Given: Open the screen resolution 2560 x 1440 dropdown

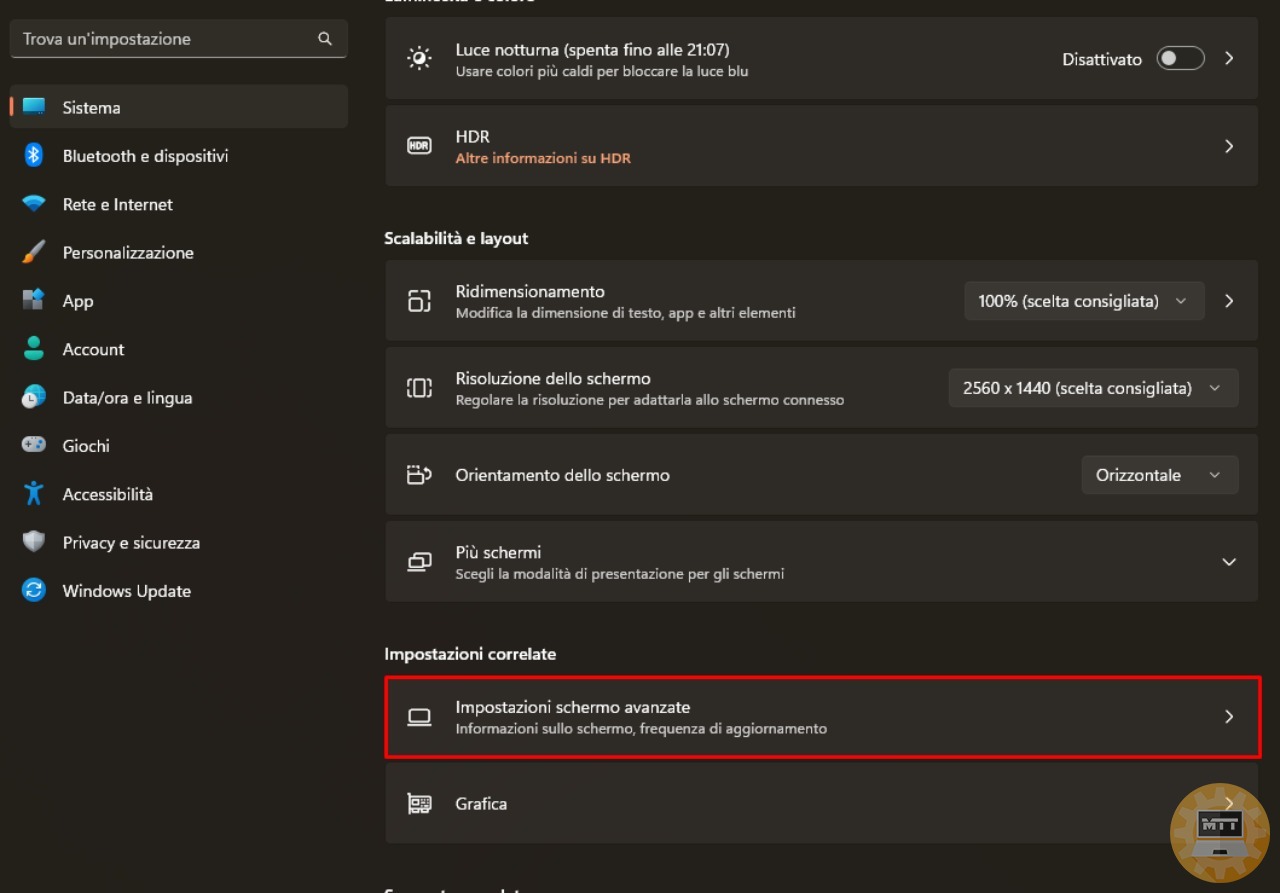Looking at the screenshot, I should click(1093, 388).
